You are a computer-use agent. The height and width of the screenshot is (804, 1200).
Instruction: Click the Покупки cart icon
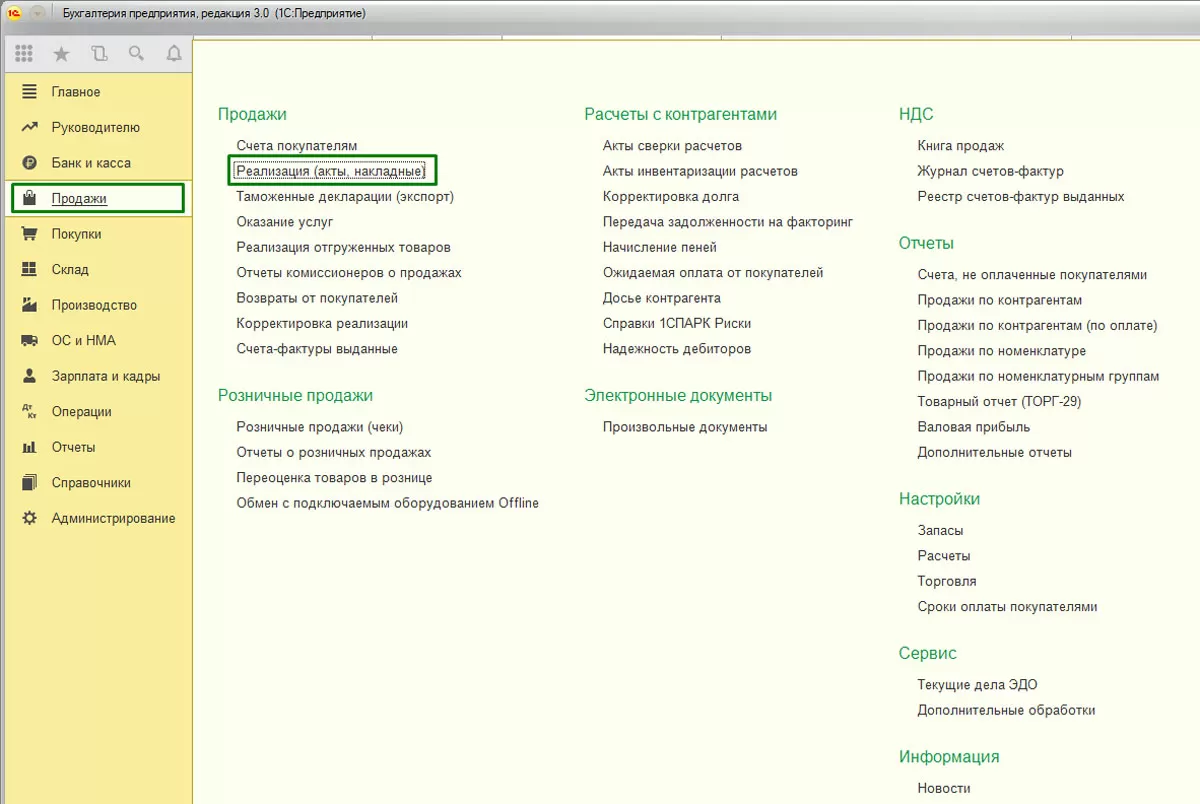[x=30, y=234]
